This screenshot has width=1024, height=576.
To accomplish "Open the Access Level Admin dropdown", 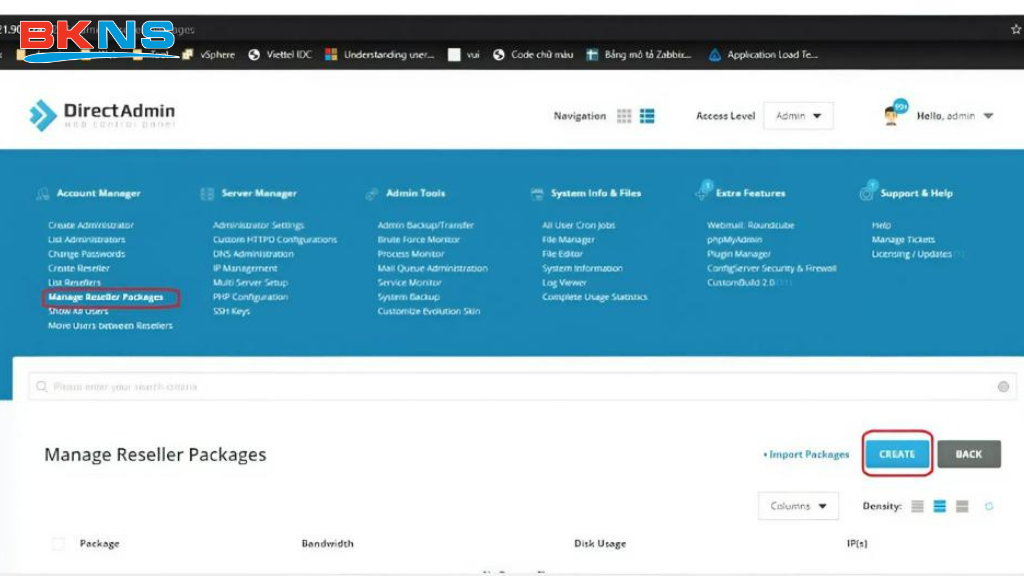I will (797, 115).
